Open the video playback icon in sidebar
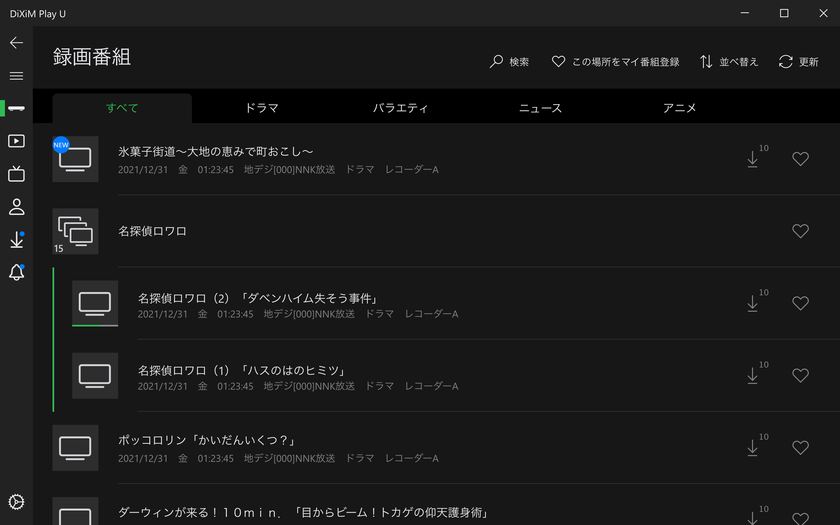This screenshot has height=525, width=840. (16, 141)
